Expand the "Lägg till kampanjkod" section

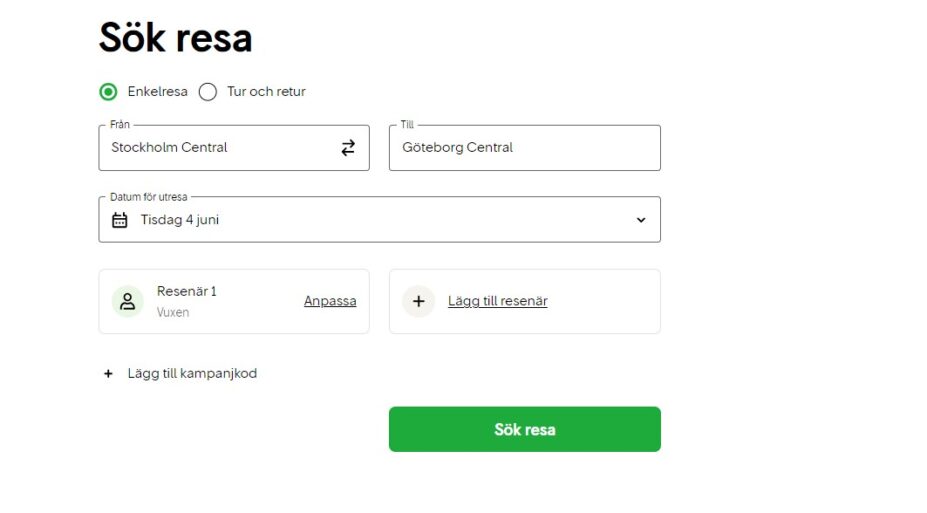point(192,374)
